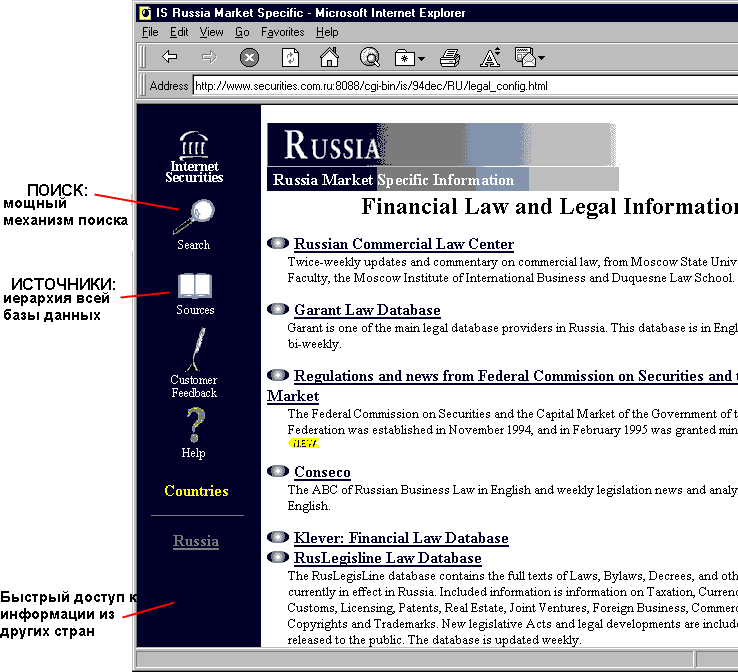Go to Home page via house icon

pos(329,58)
